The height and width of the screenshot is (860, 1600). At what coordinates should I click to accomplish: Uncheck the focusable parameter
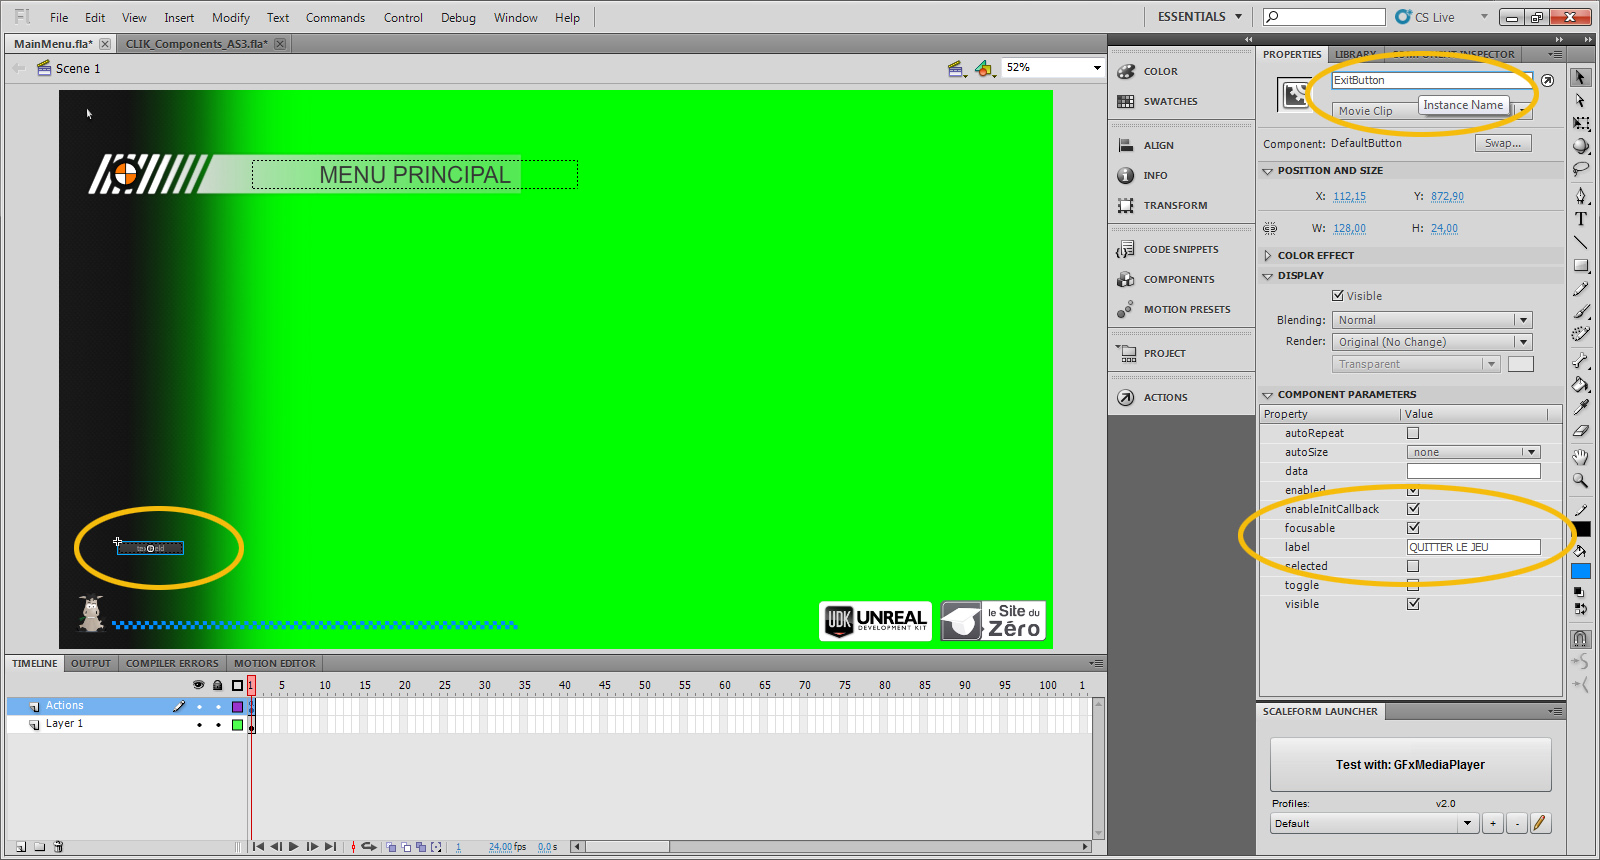click(x=1413, y=528)
